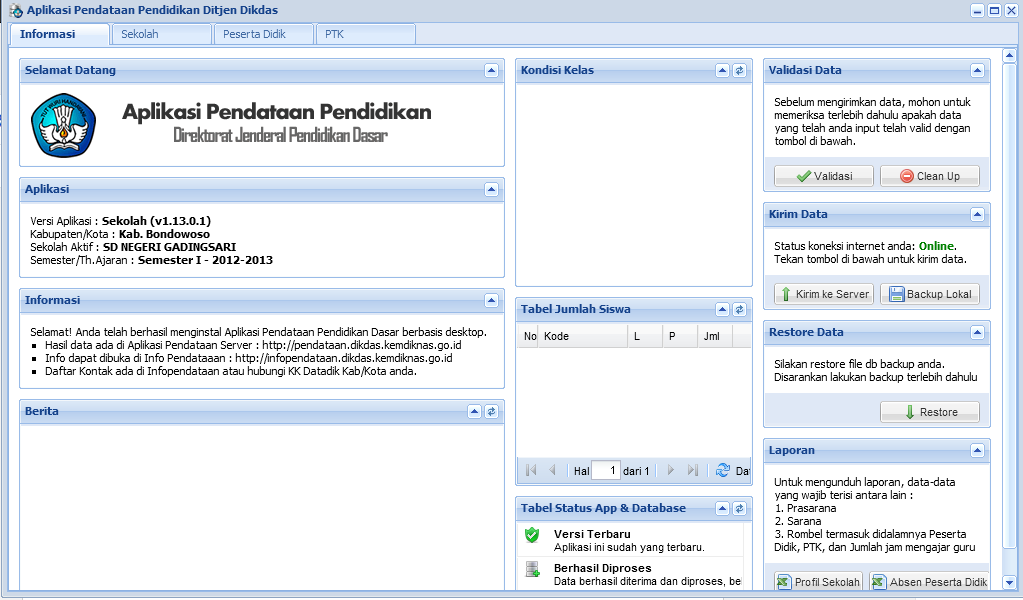Reload the Tabel Jumlah Siswa grid data

pos(723,470)
